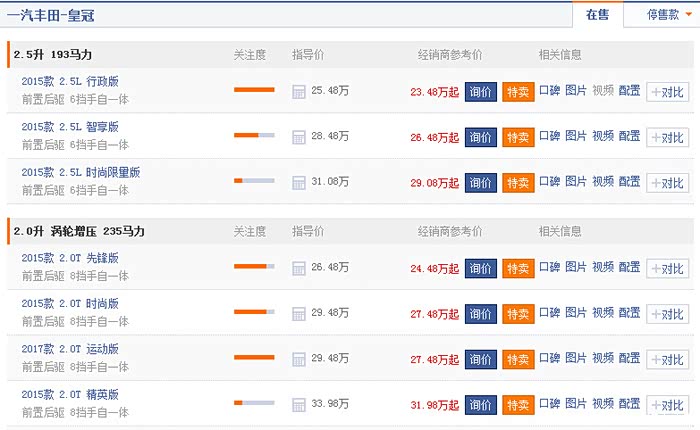This screenshot has height=430, width=700.
Task: Open calculator icon for 2.5L 智享版
Action: pos(299,138)
